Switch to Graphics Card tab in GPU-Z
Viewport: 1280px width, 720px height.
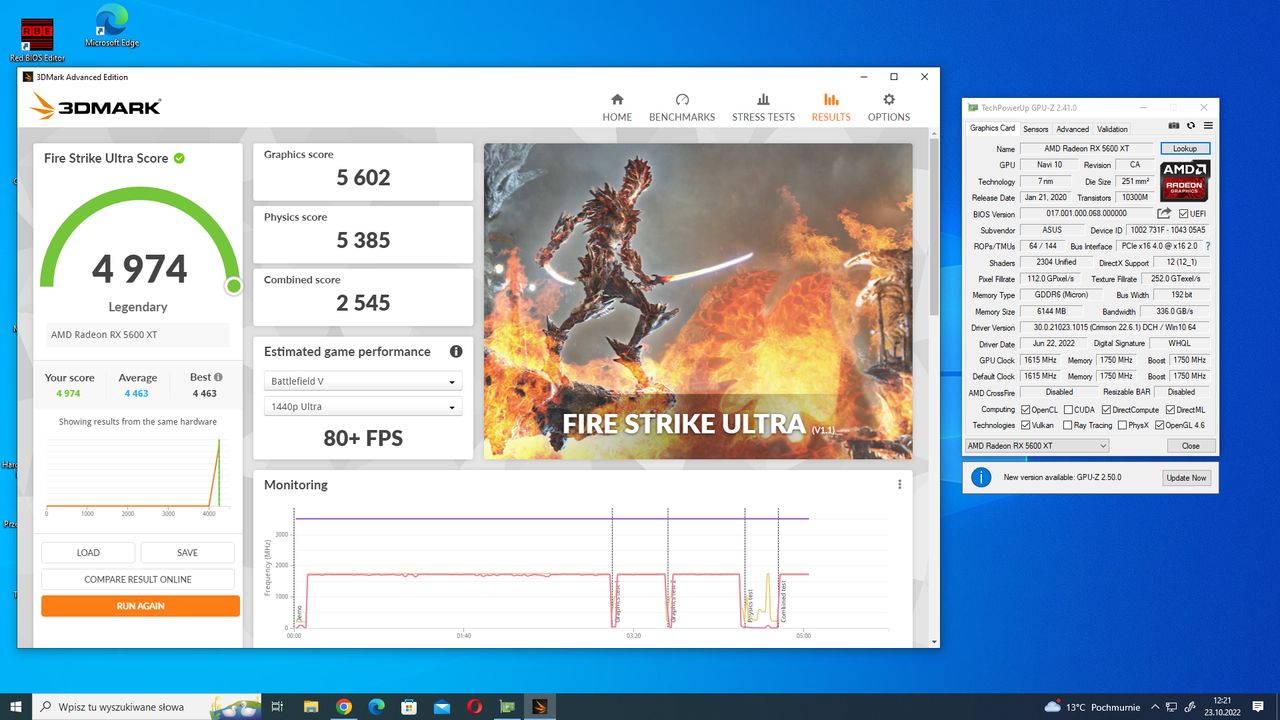(x=992, y=128)
